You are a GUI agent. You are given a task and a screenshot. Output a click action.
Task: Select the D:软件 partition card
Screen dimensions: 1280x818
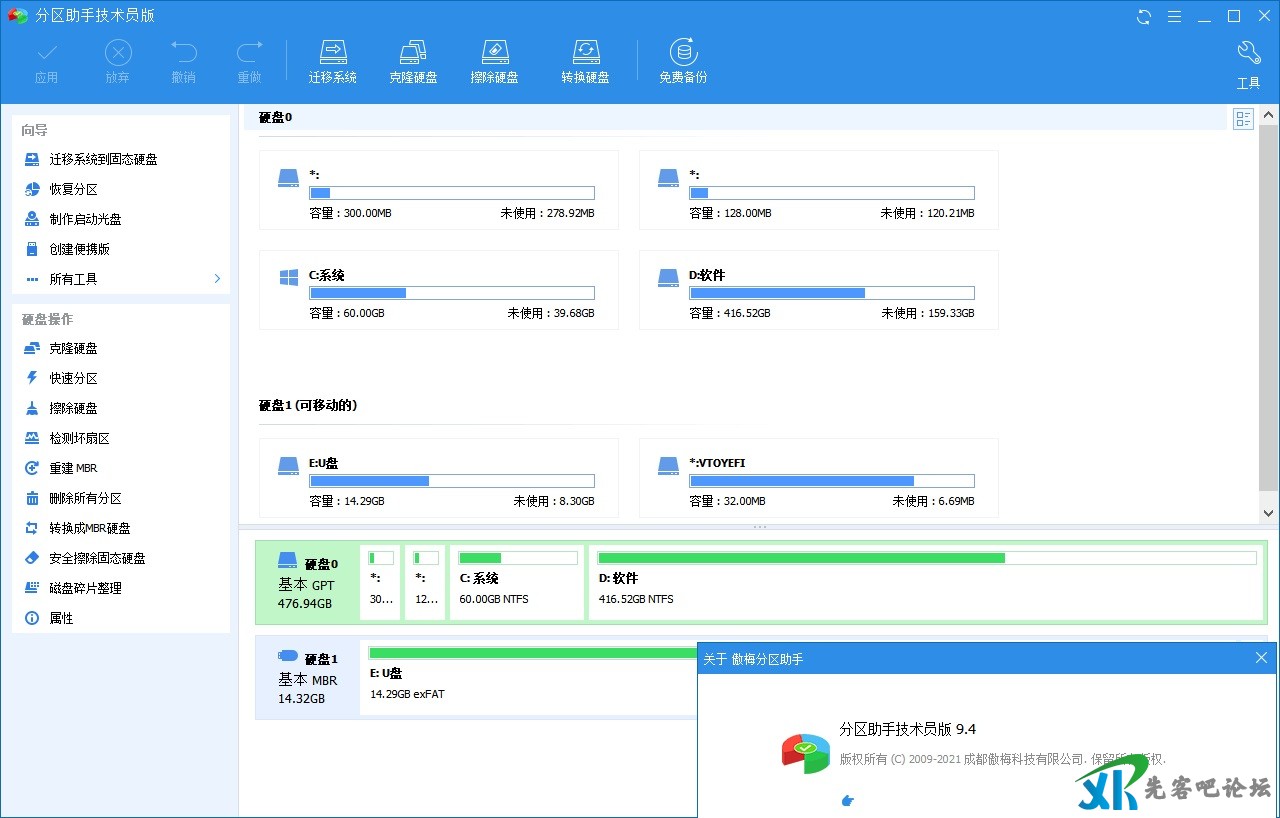[818, 290]
